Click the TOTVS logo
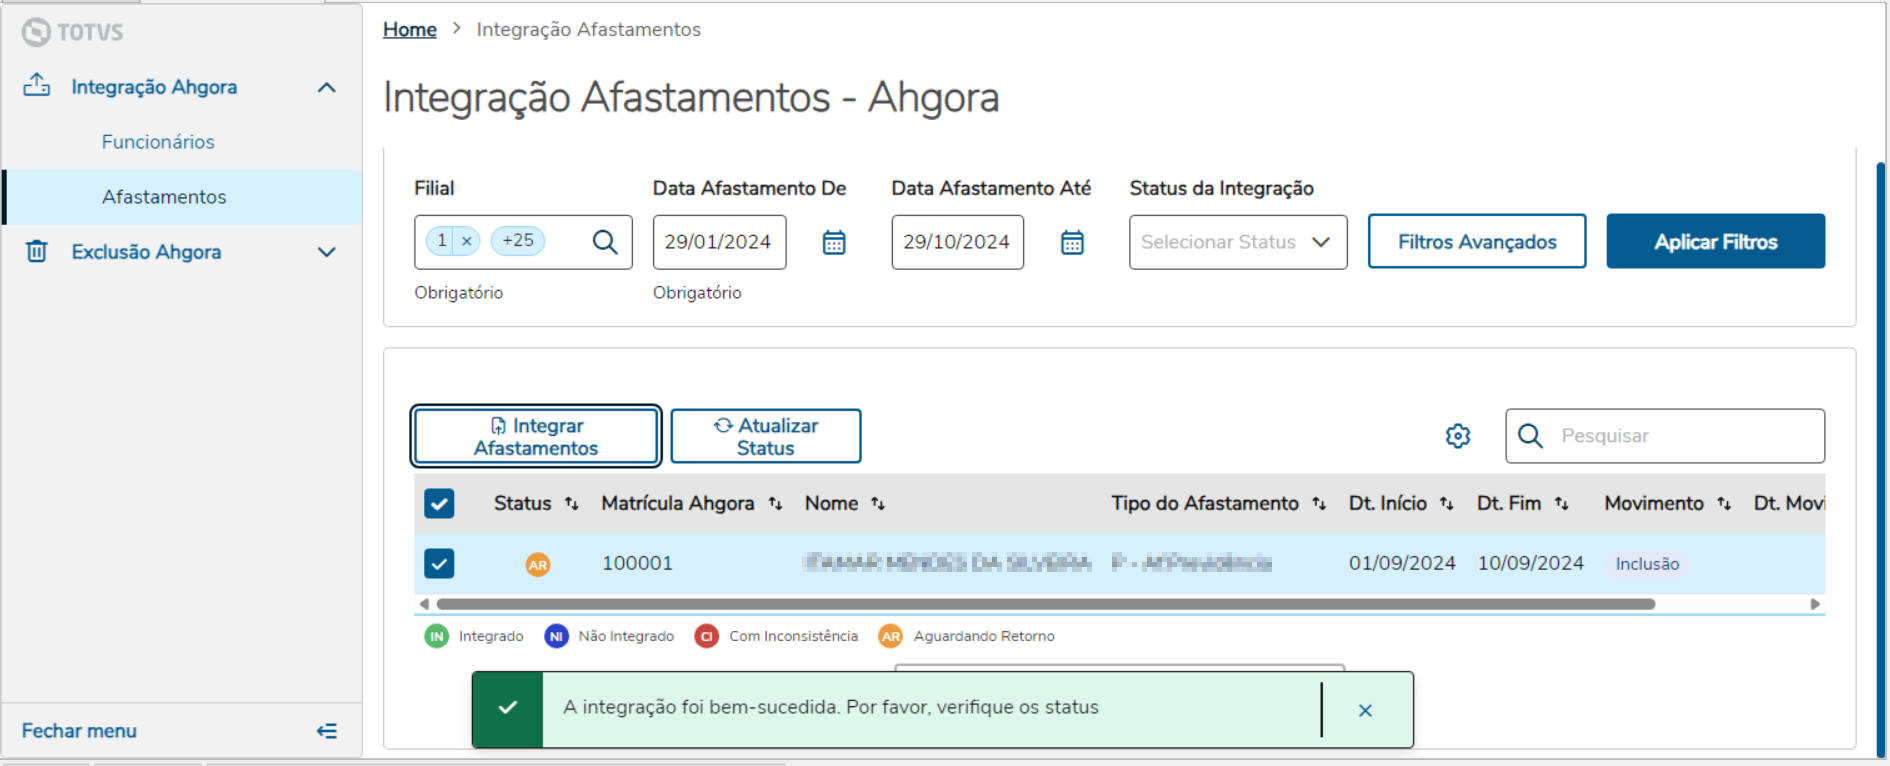The width and height of the screenshot is (1890, 766). 73,32
